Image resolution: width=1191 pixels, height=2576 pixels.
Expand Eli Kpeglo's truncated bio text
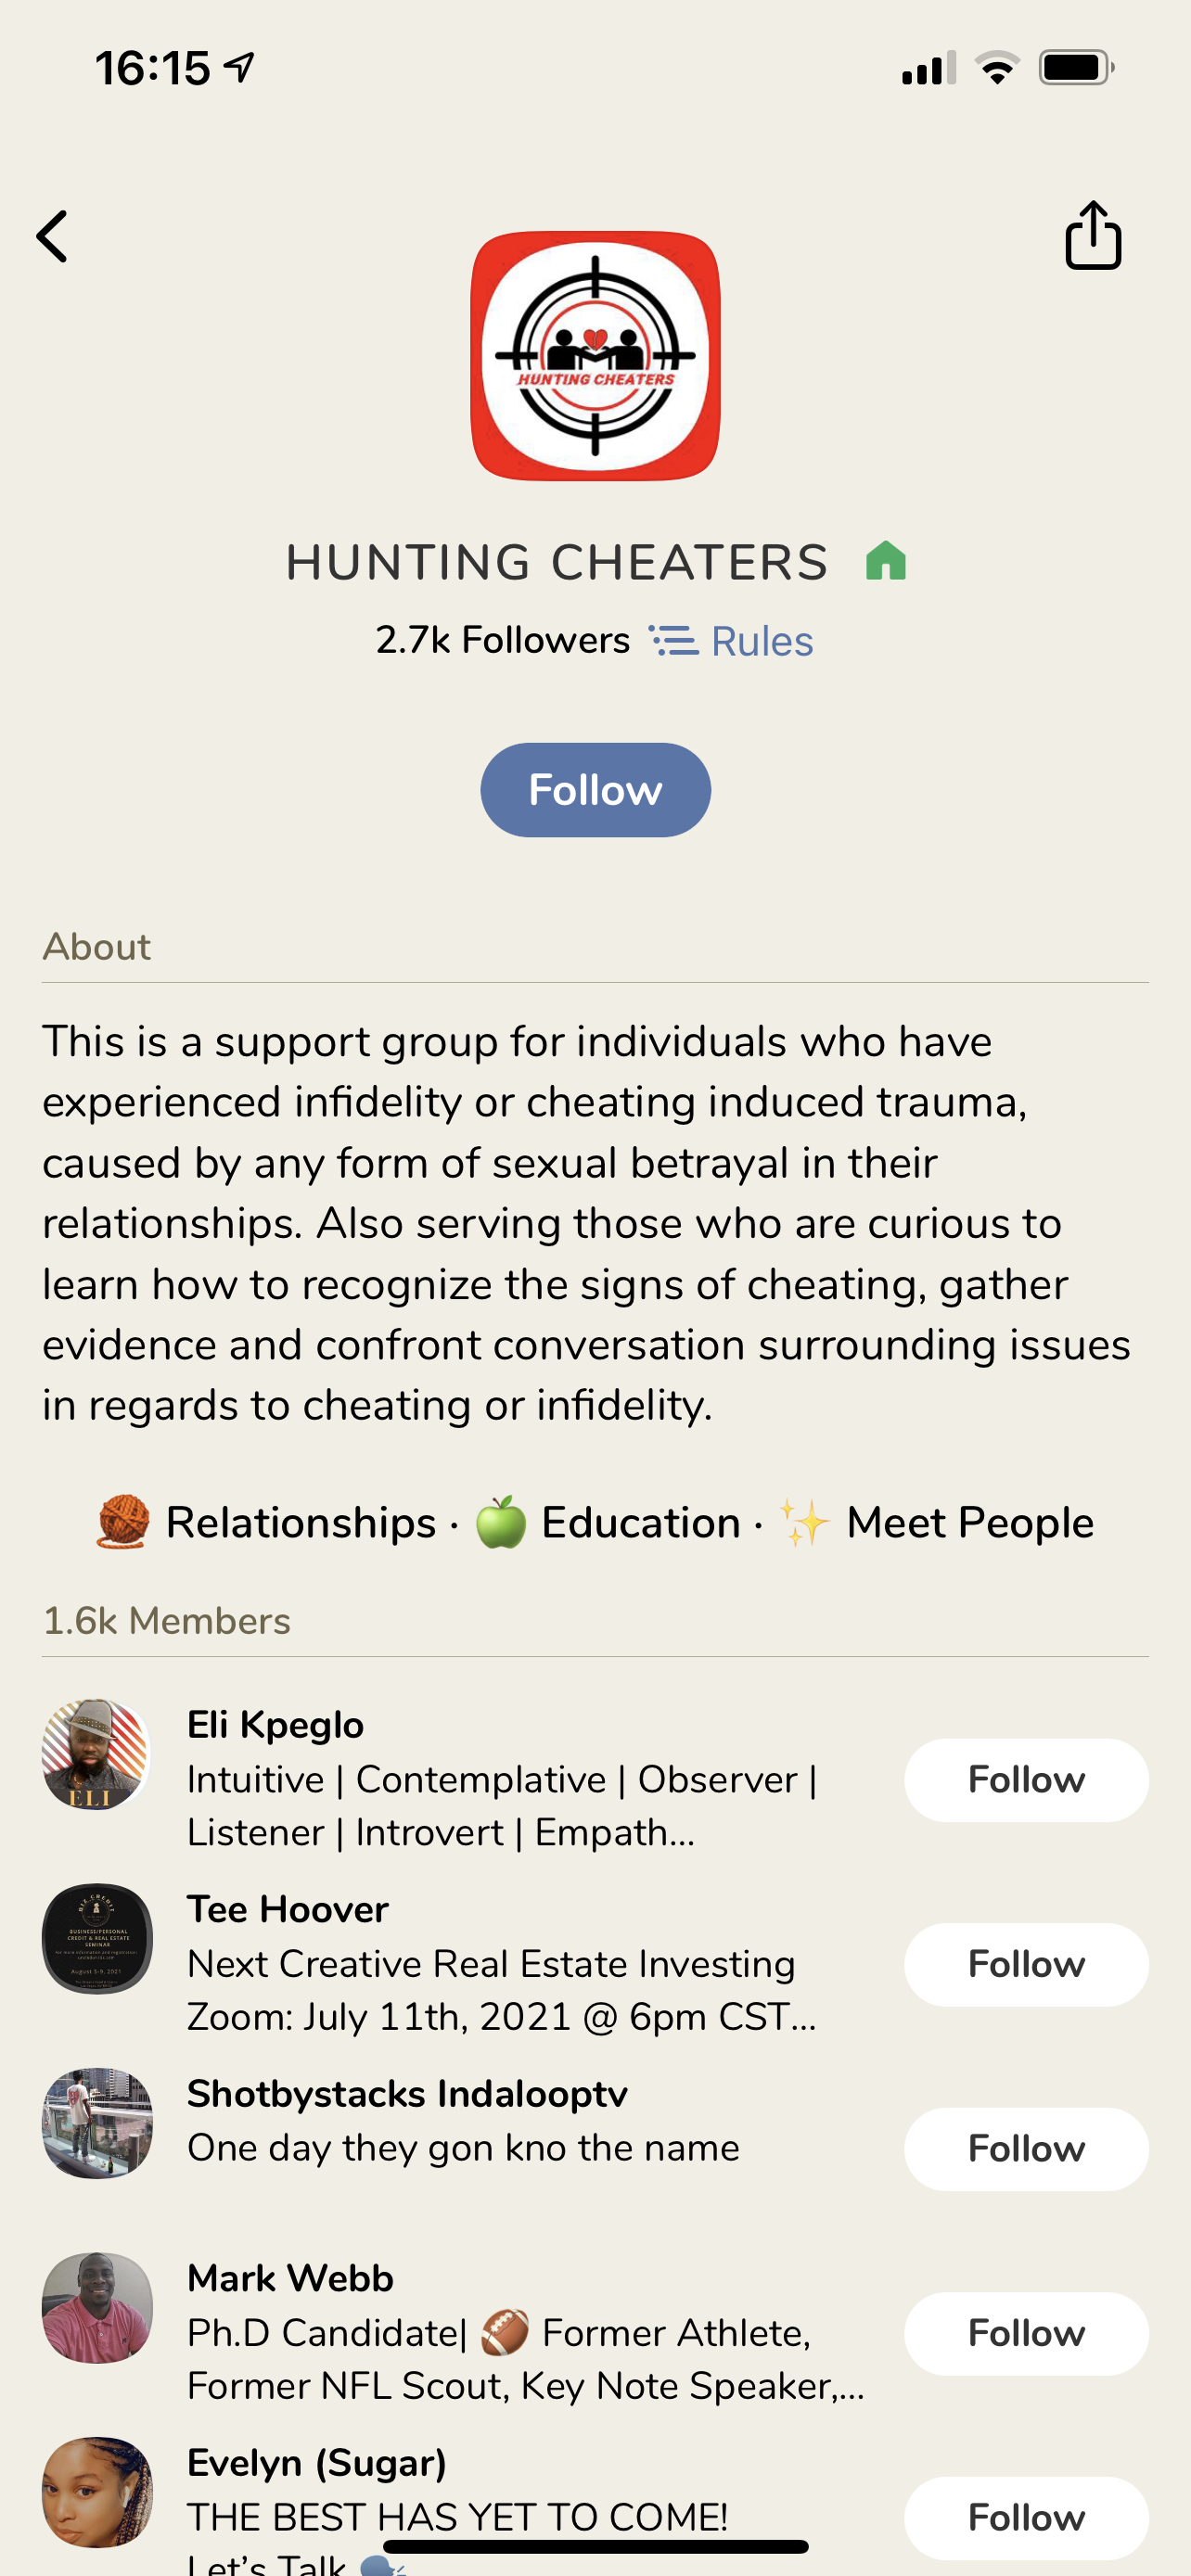click(503, 1806)
